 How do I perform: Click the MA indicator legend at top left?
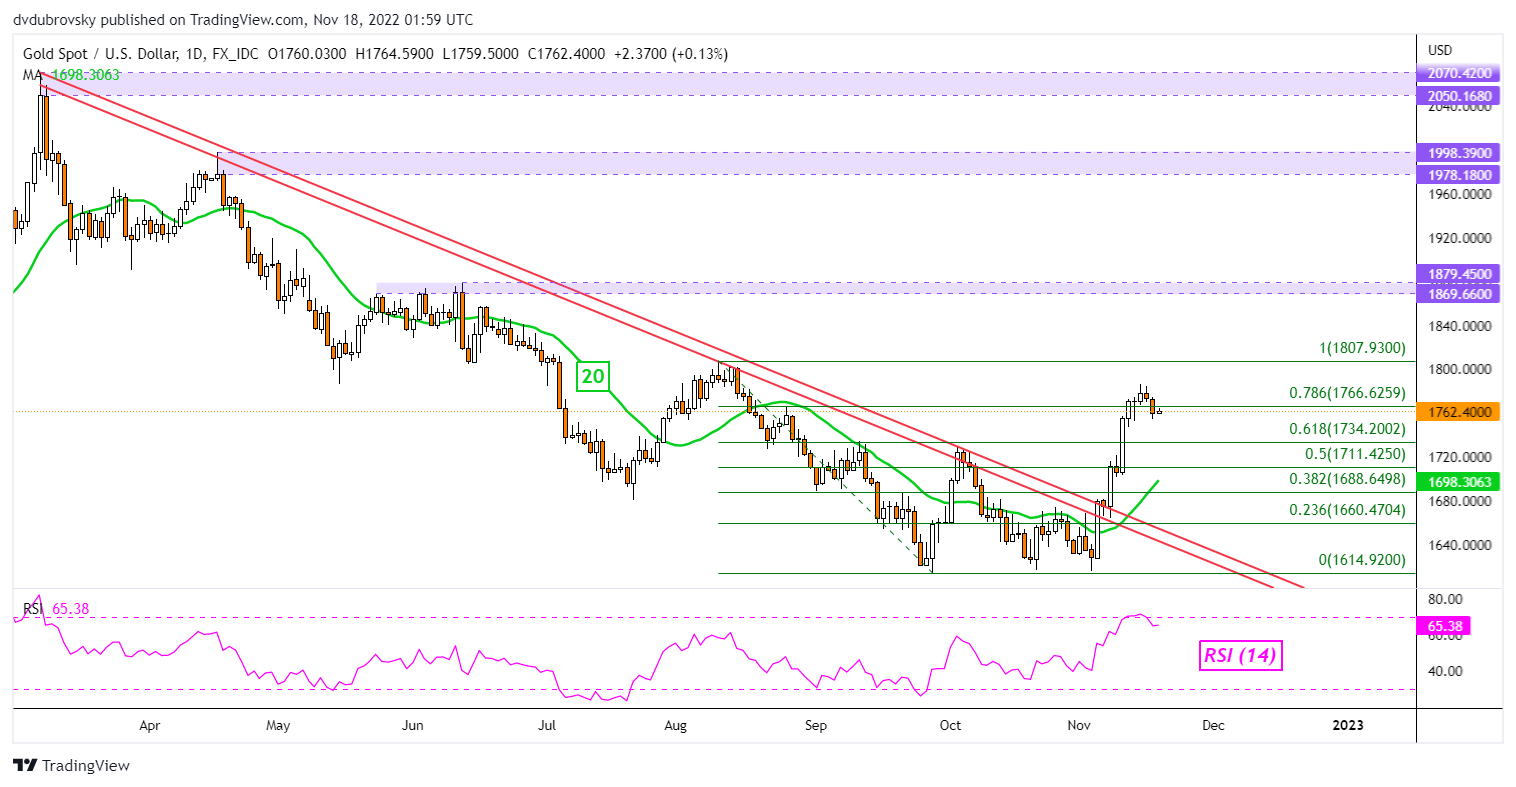[x=72, y=75]
